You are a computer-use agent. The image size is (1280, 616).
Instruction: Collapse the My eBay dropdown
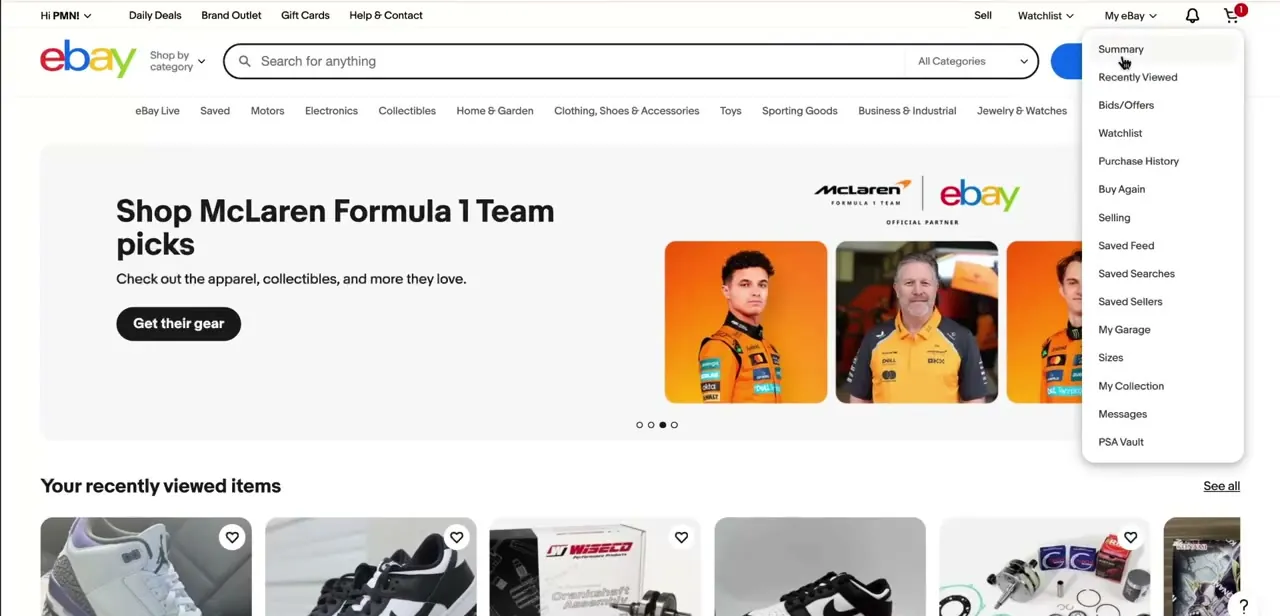pos(1131,15)
